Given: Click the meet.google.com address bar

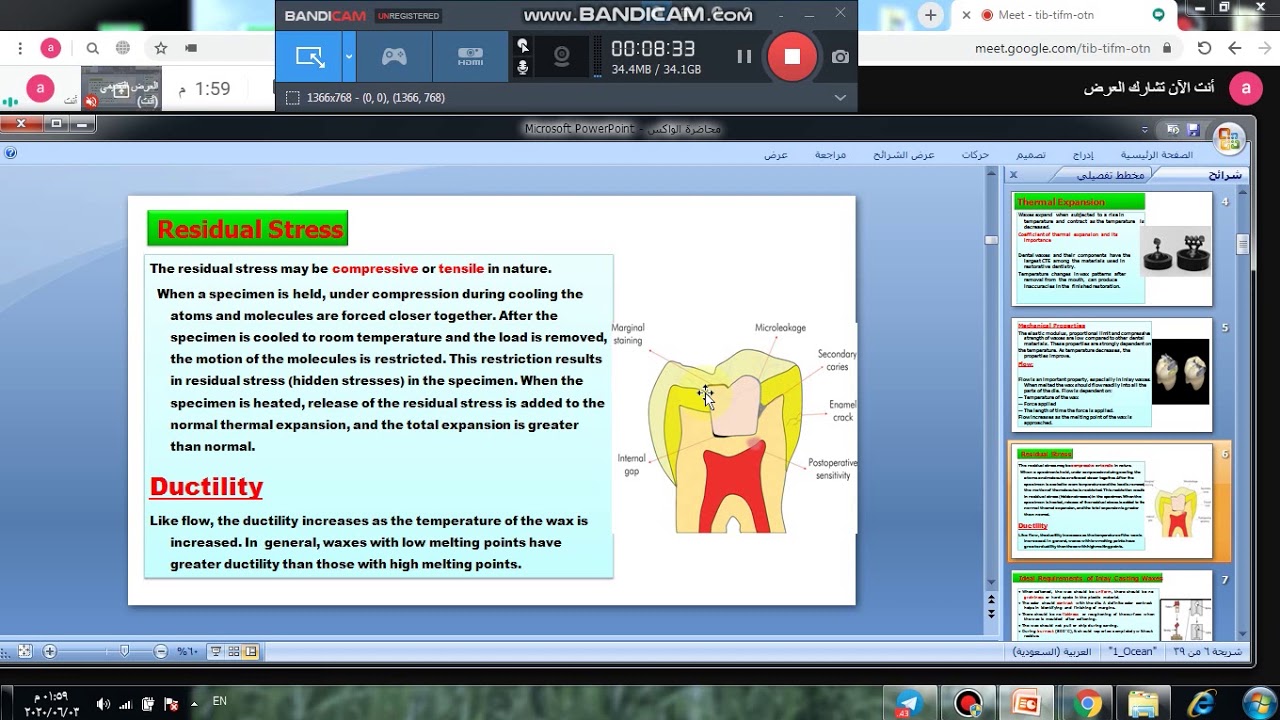Looking at the screenshot, I should point(1062,48).
